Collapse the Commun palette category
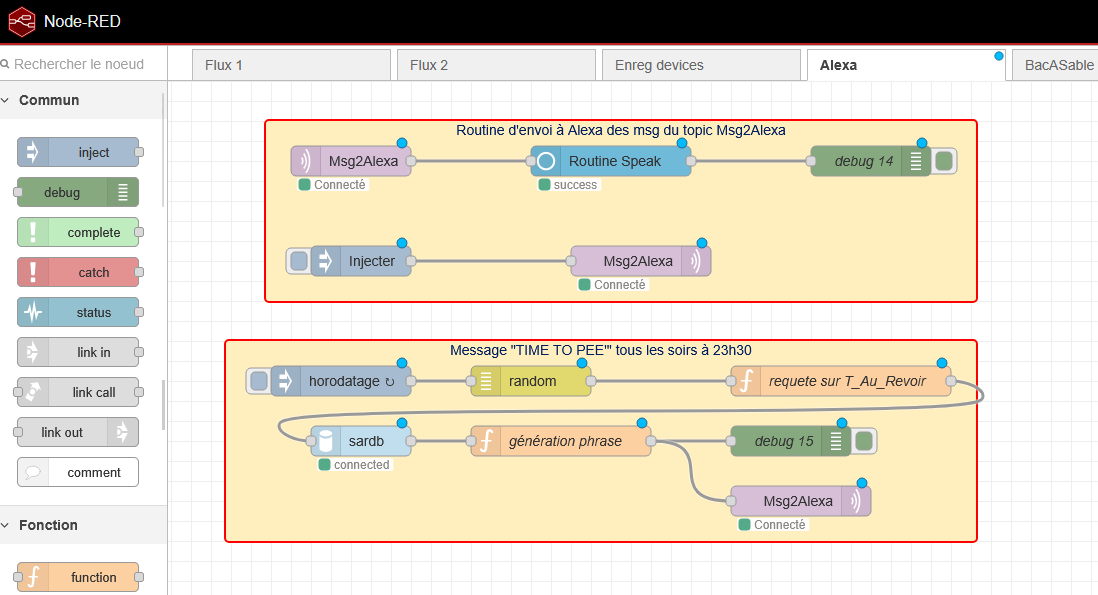1098x595 pixels. coord(48,100)
